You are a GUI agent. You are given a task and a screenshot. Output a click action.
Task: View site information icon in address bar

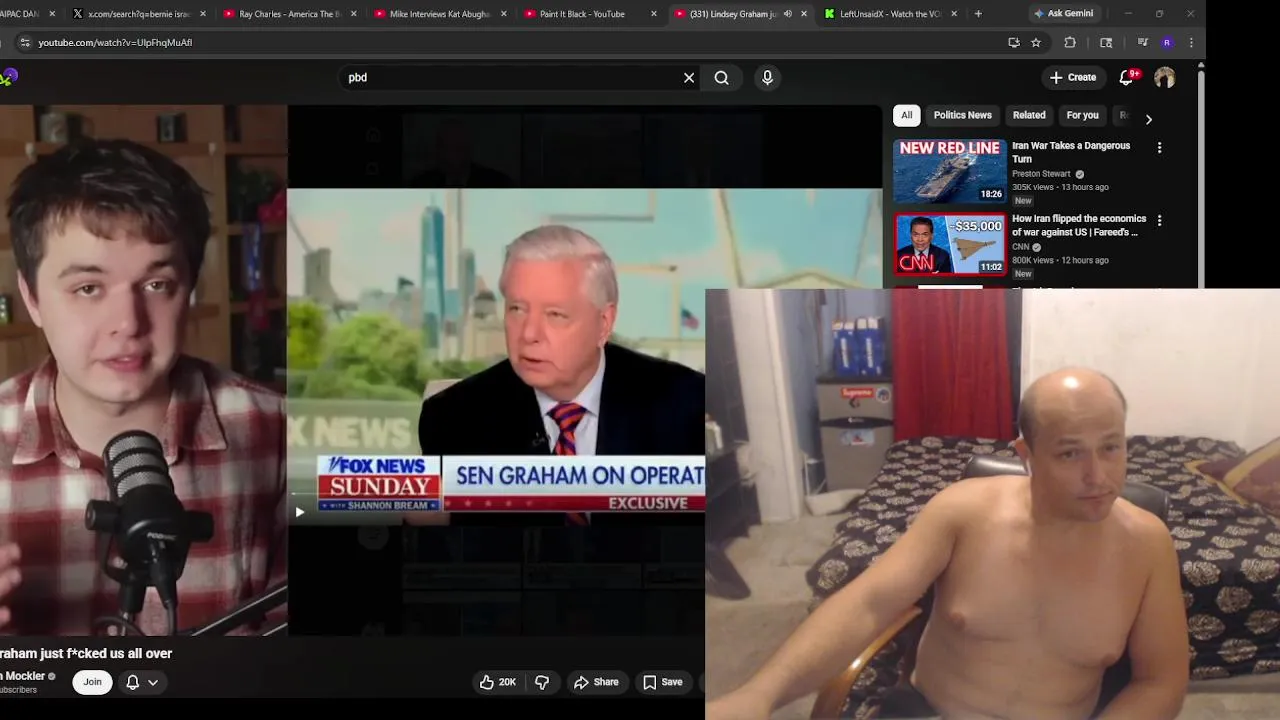[x=25, y=42]
